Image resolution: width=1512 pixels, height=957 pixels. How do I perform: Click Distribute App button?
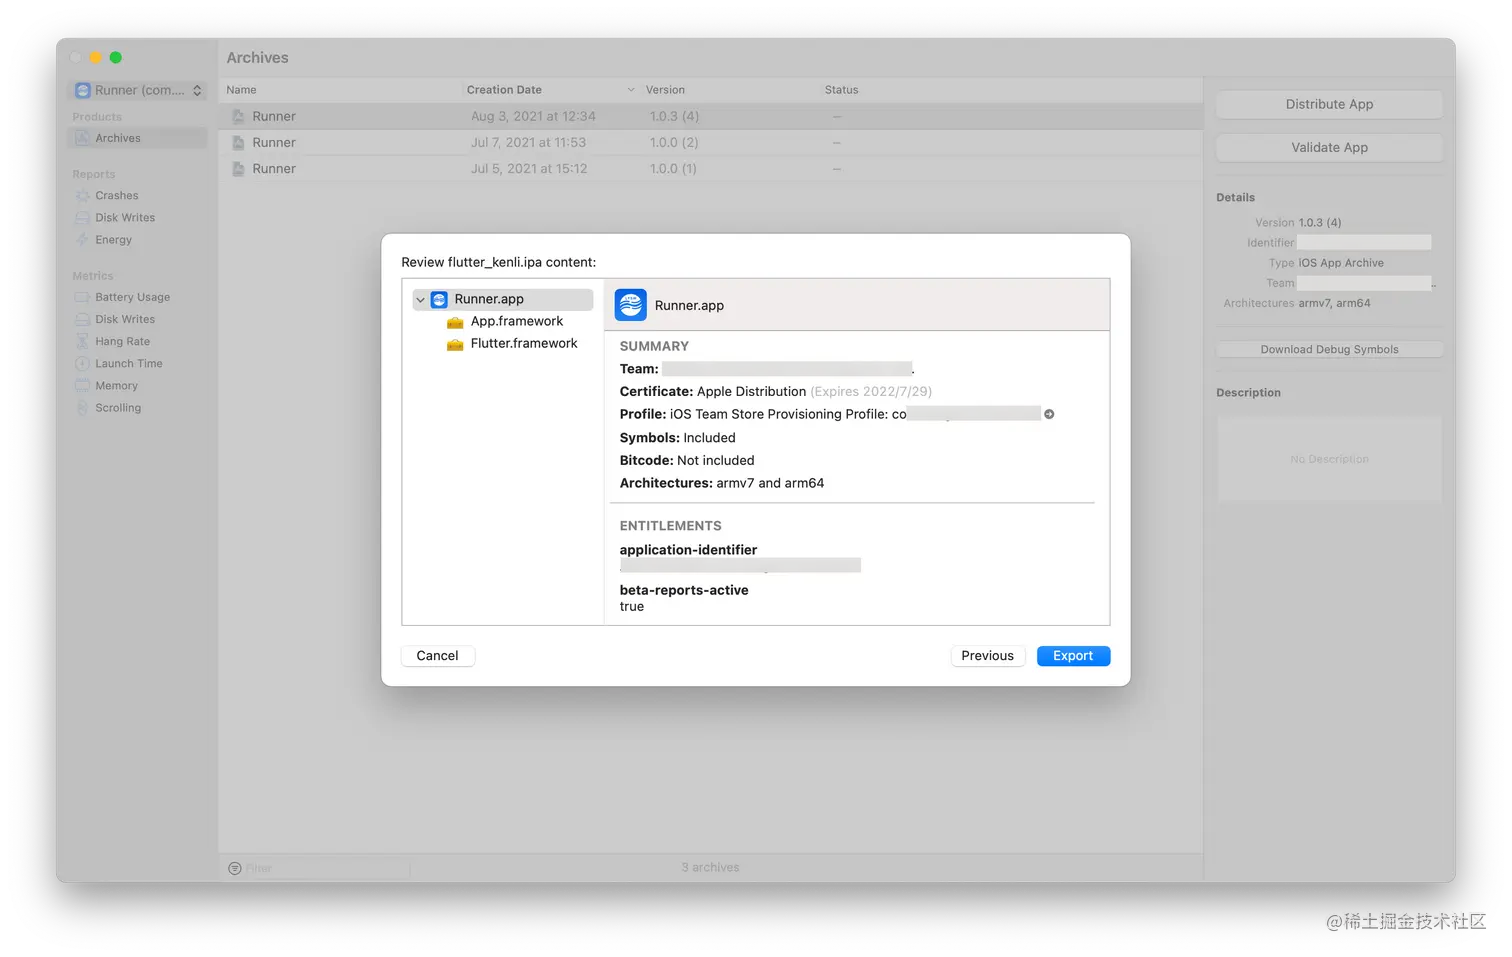1329,104
